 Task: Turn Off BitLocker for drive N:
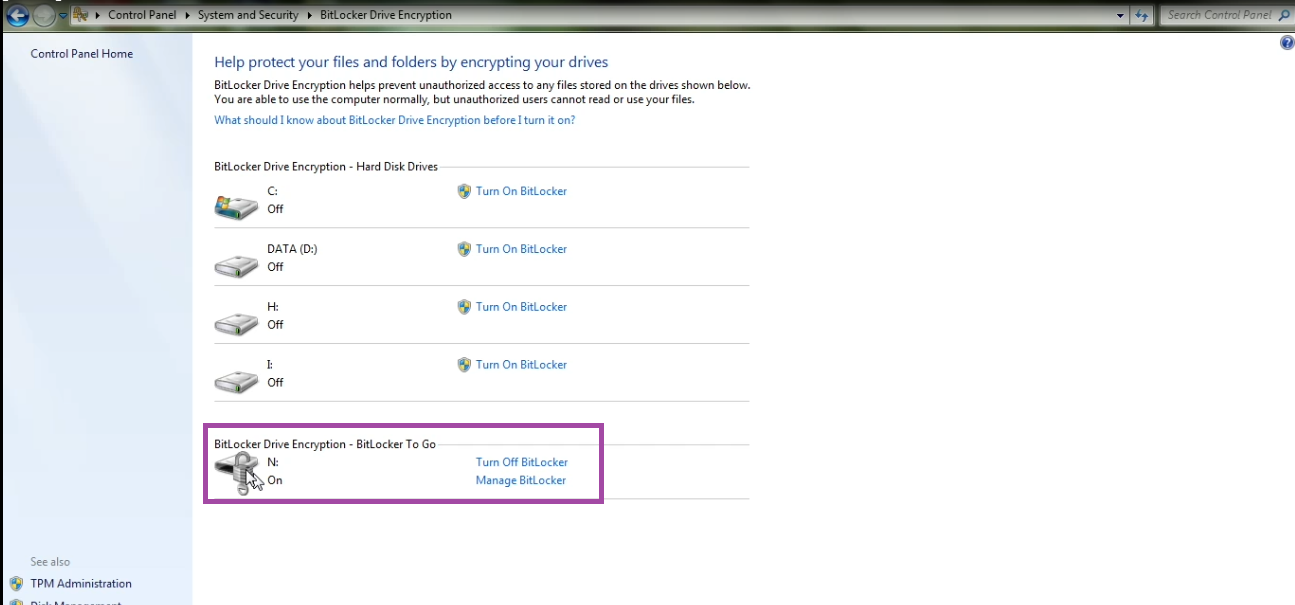[522, 462]
